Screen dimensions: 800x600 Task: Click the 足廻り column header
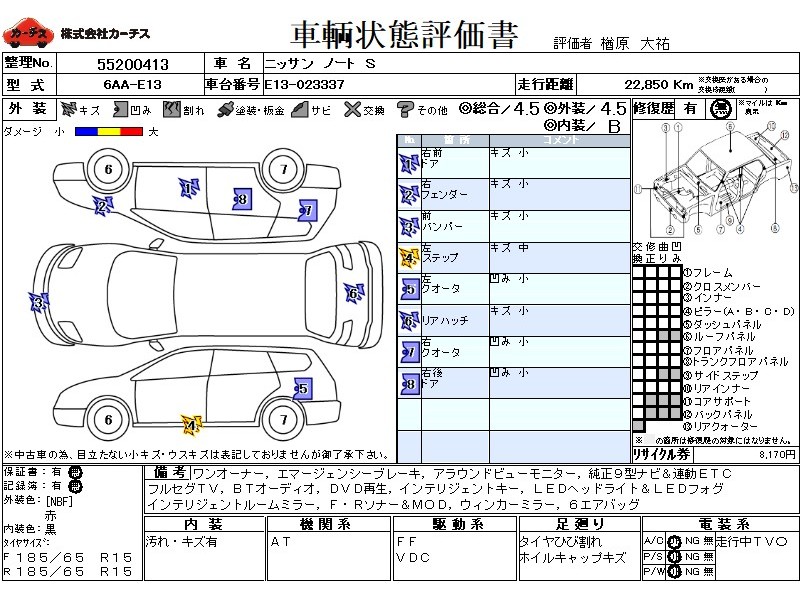tap(580, 524)
